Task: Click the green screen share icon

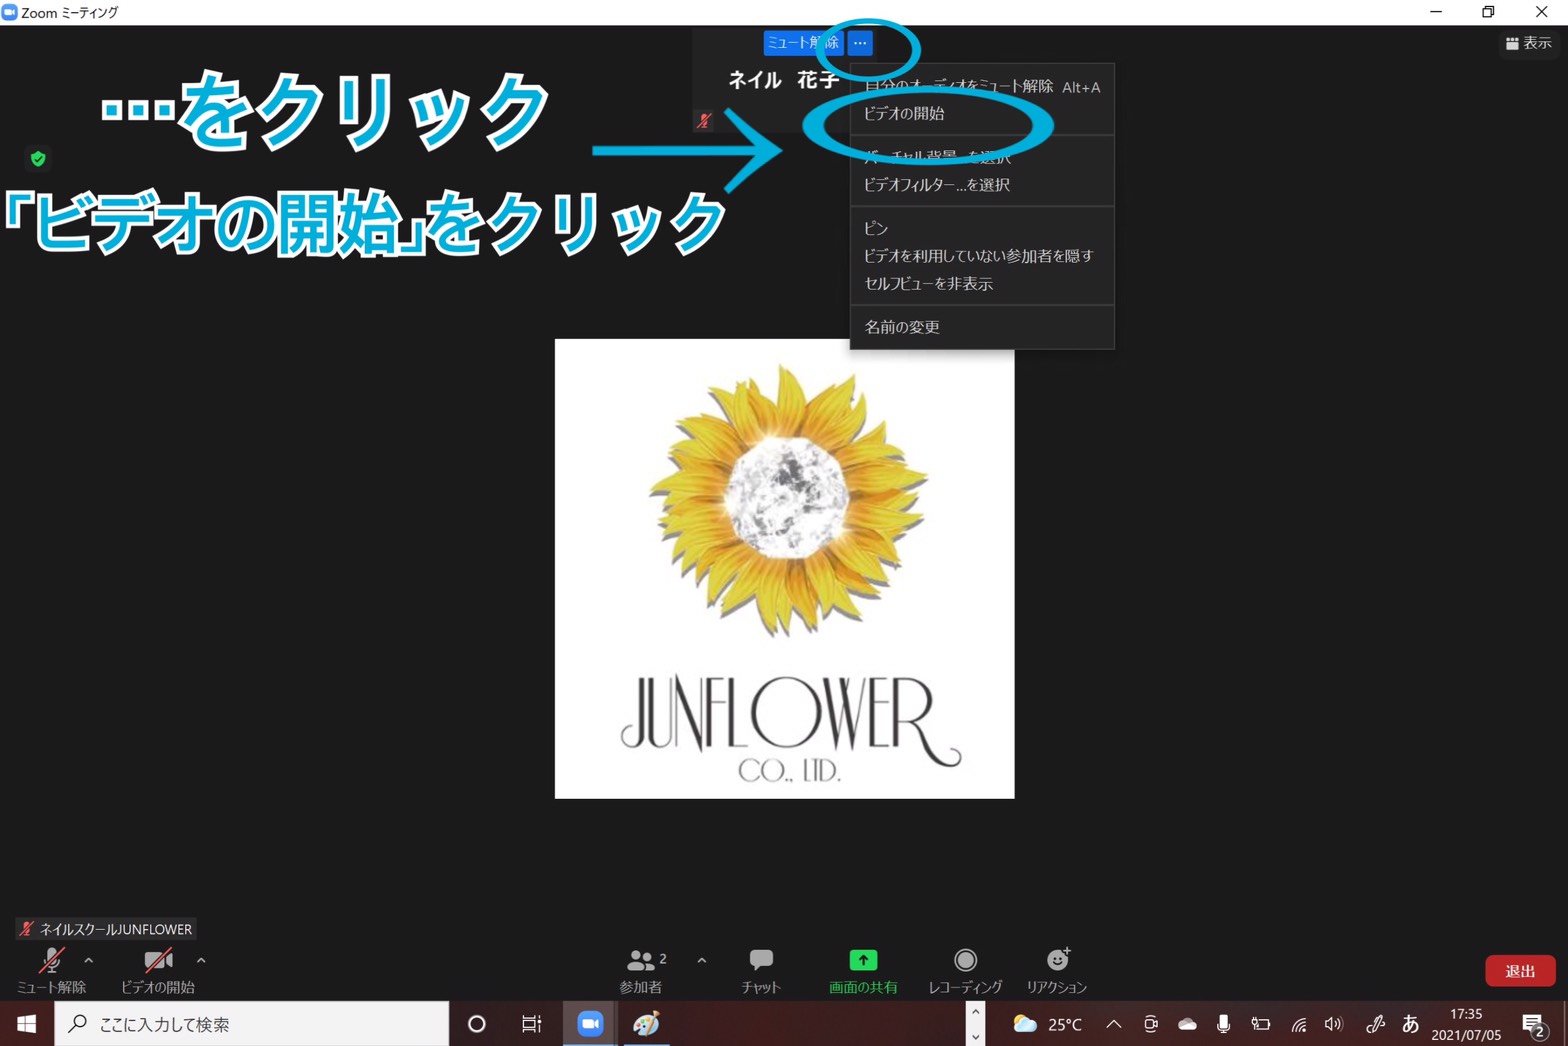Action: (863, 961)
